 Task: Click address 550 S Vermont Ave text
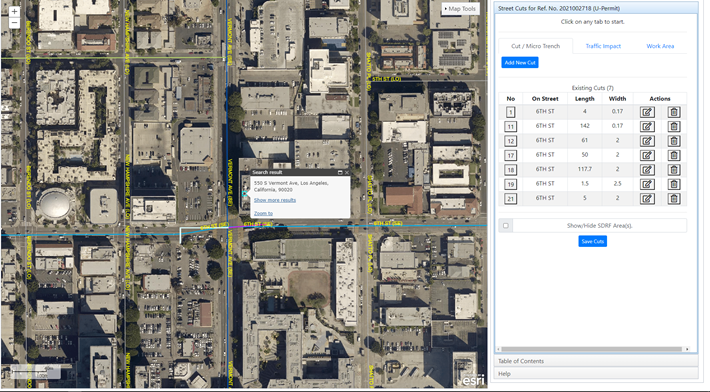(x=291, y=186)
